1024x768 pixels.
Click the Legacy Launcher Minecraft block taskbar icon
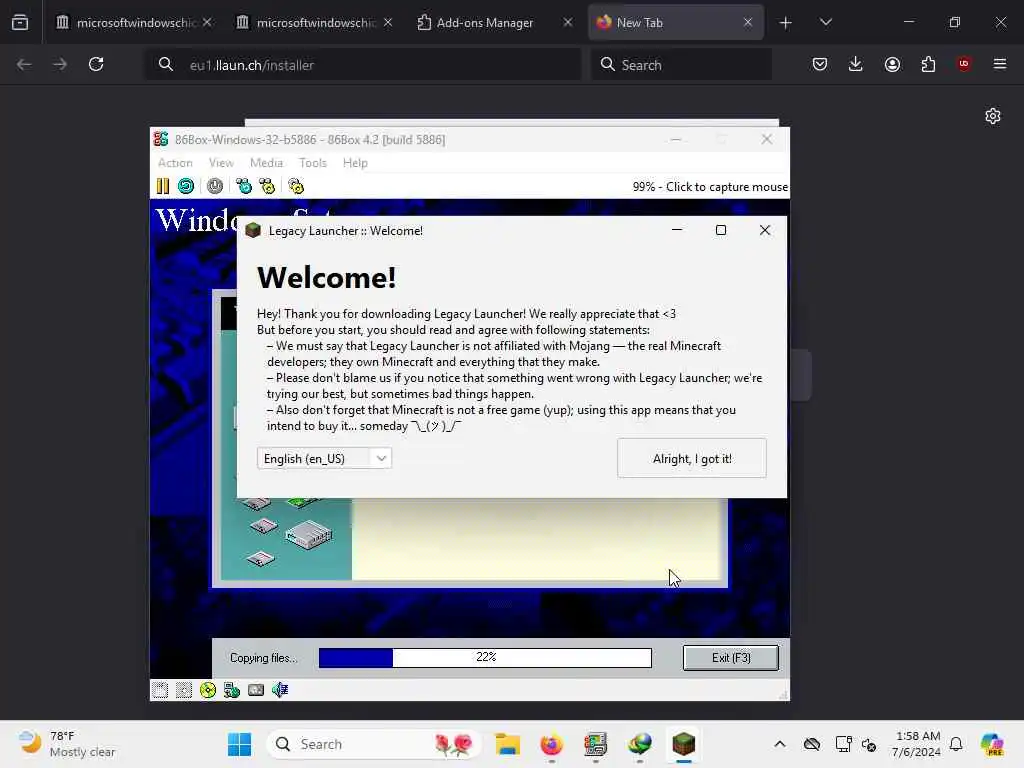[684, 744]
